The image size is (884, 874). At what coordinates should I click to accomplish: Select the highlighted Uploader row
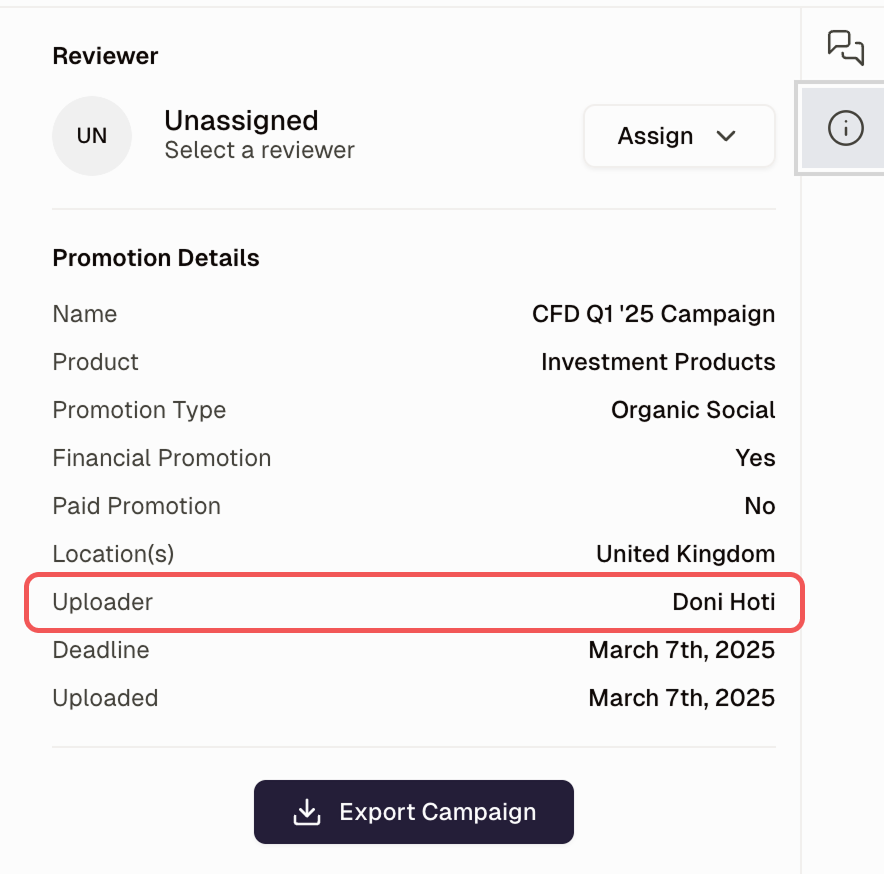pyautogui.click(x=414, y=602)
